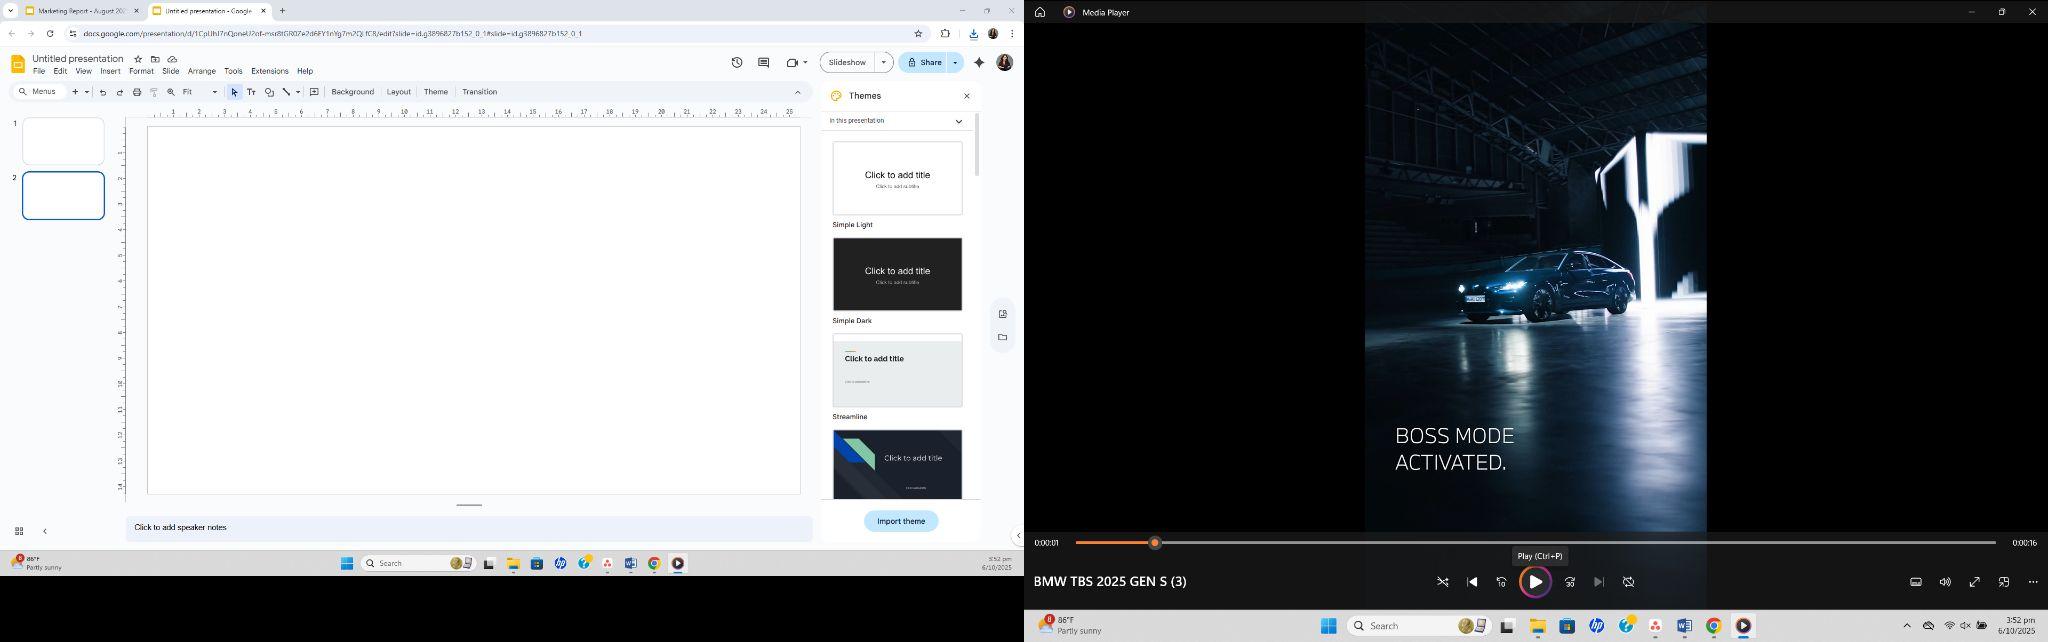Open the Google account avatar
2048x642 pixels.
1005,62
